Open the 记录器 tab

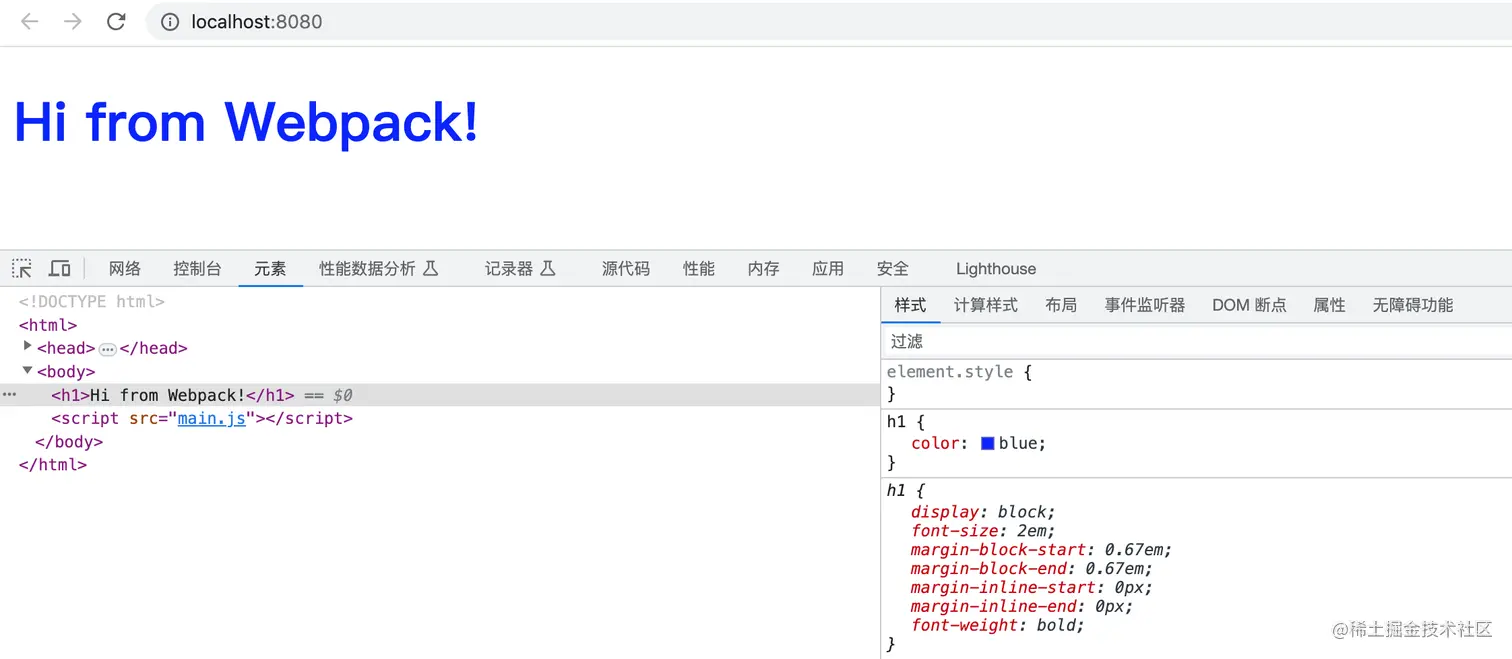(520, 268)
